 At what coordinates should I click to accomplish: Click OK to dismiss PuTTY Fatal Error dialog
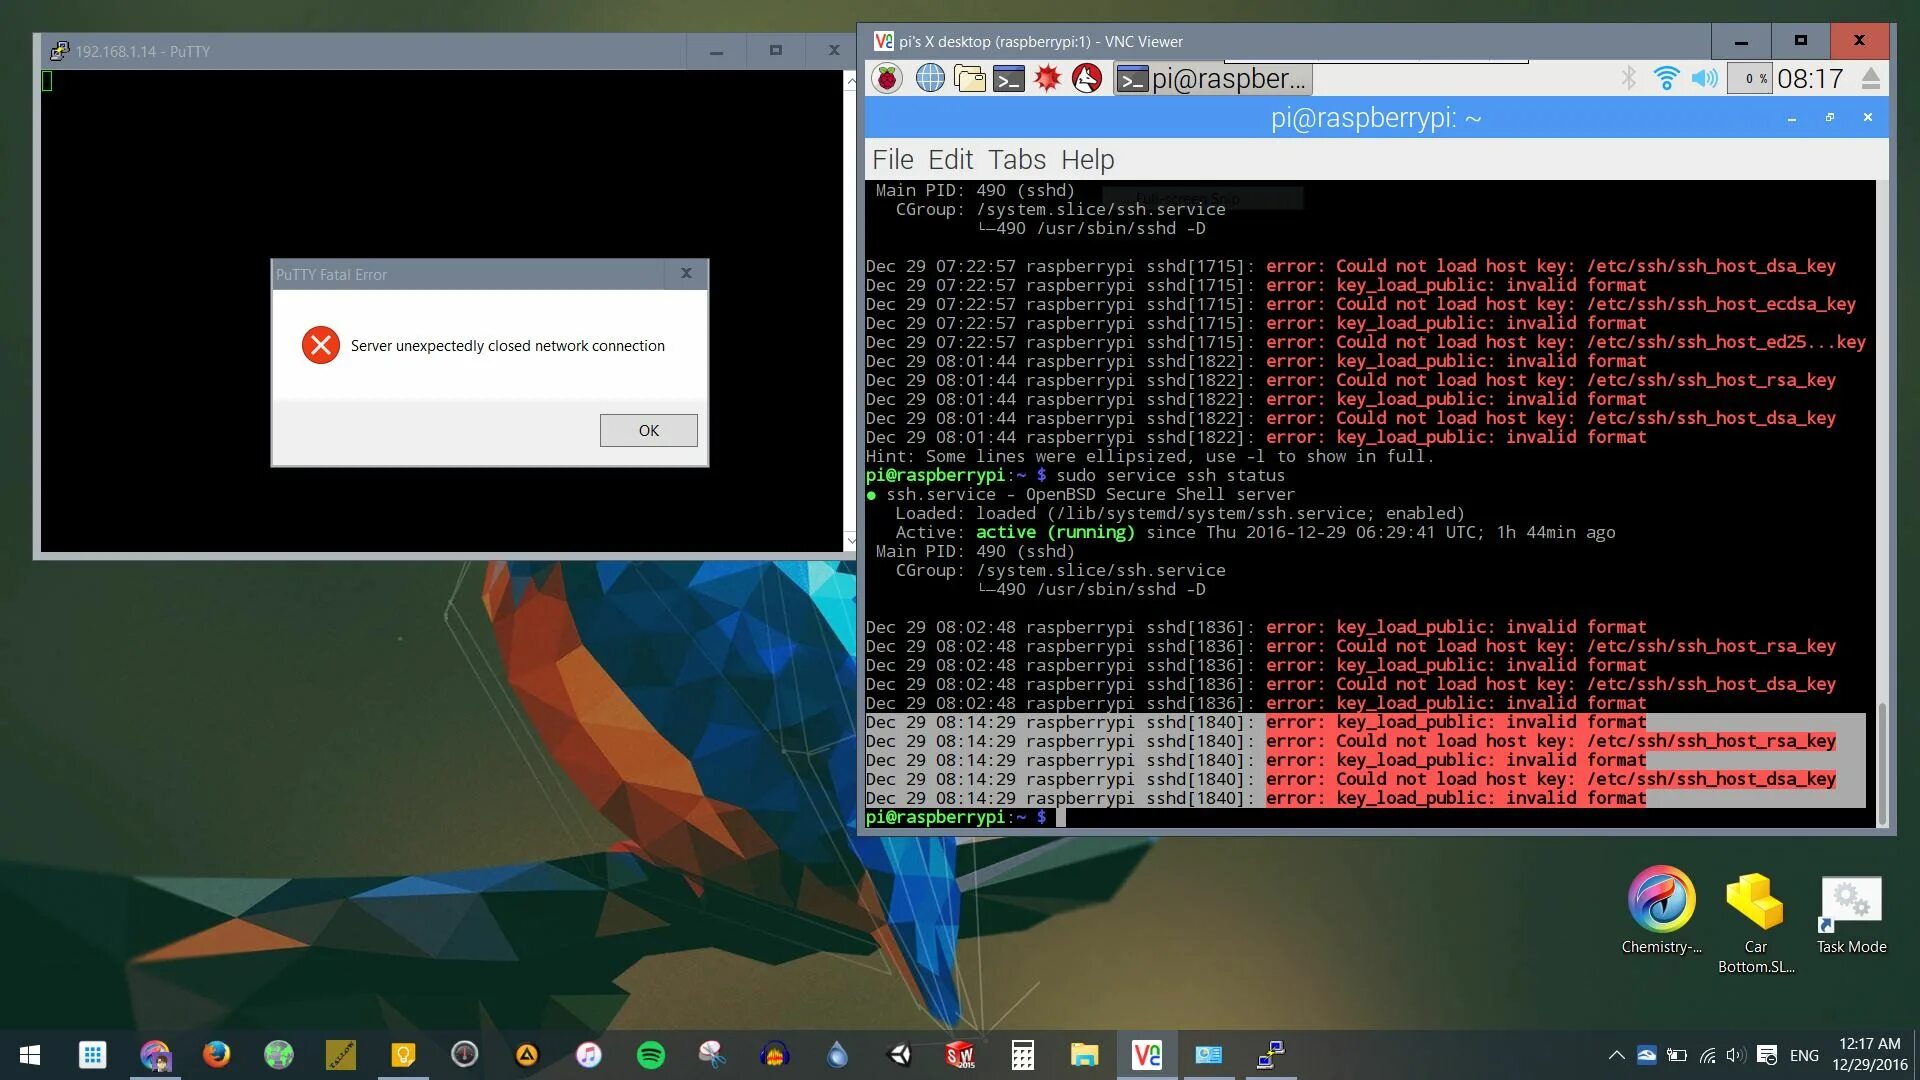[647, 430]
